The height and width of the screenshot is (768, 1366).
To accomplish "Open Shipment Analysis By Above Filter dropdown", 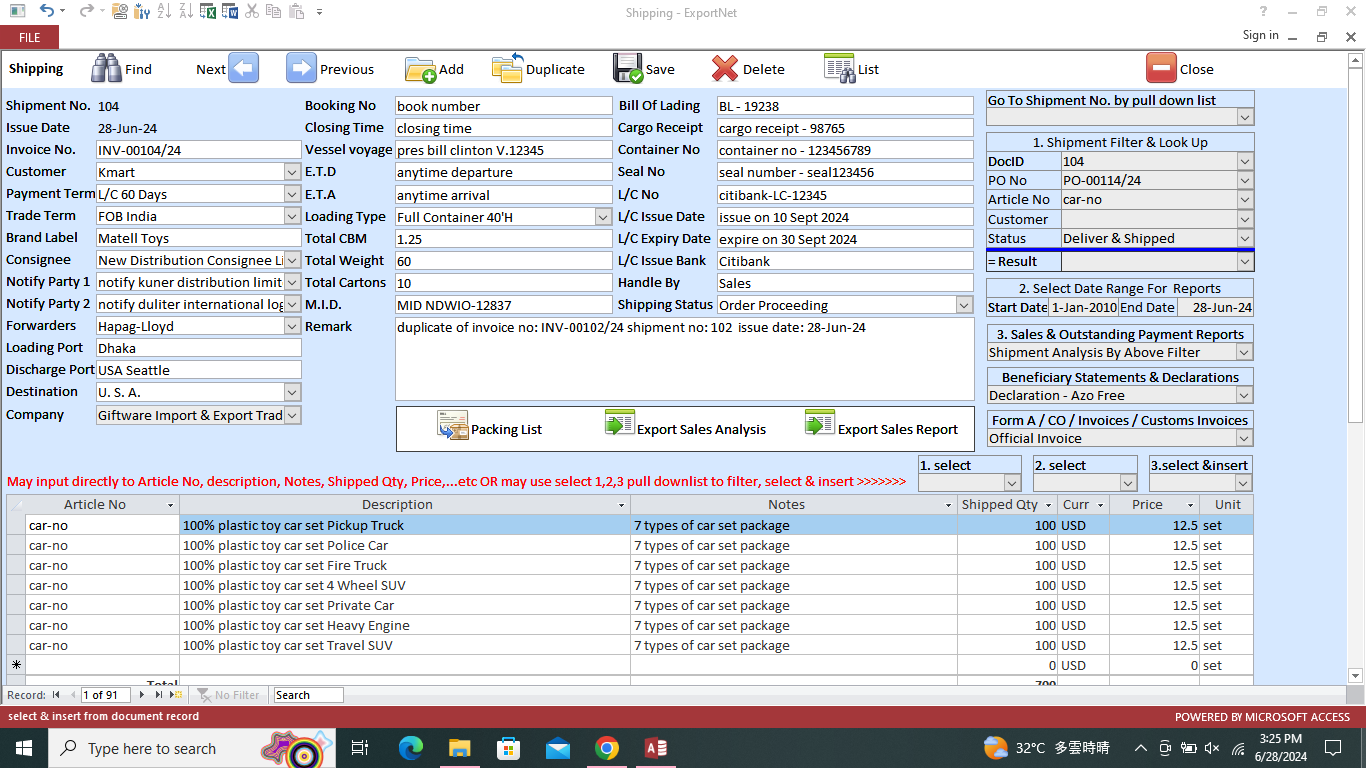I will coord(1245,352).
